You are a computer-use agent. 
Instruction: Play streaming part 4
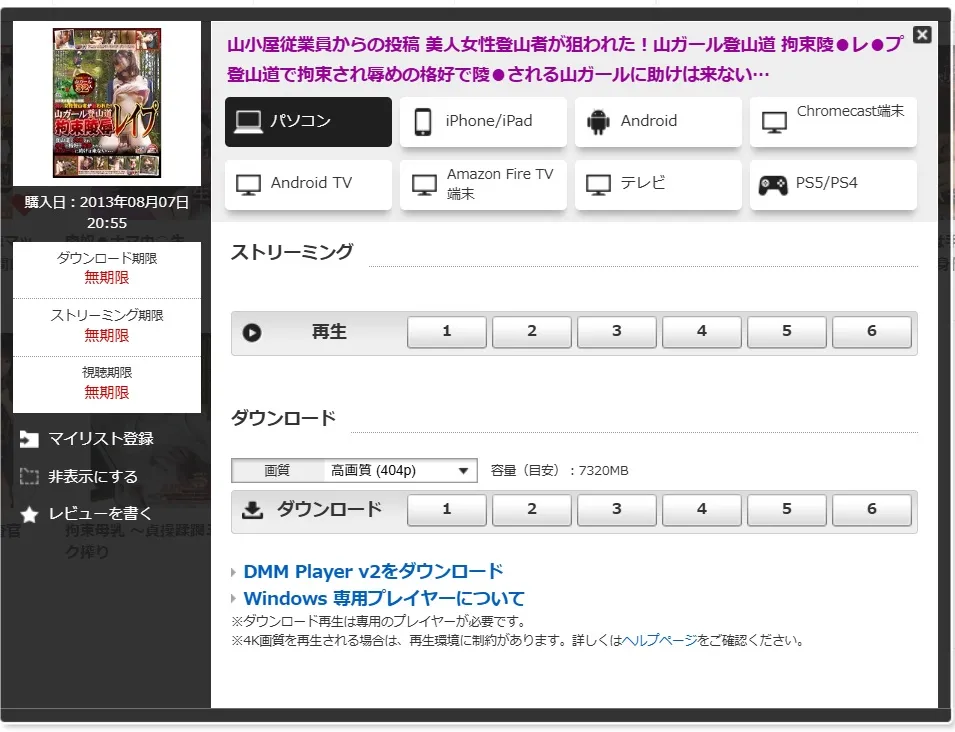[702, 332]
